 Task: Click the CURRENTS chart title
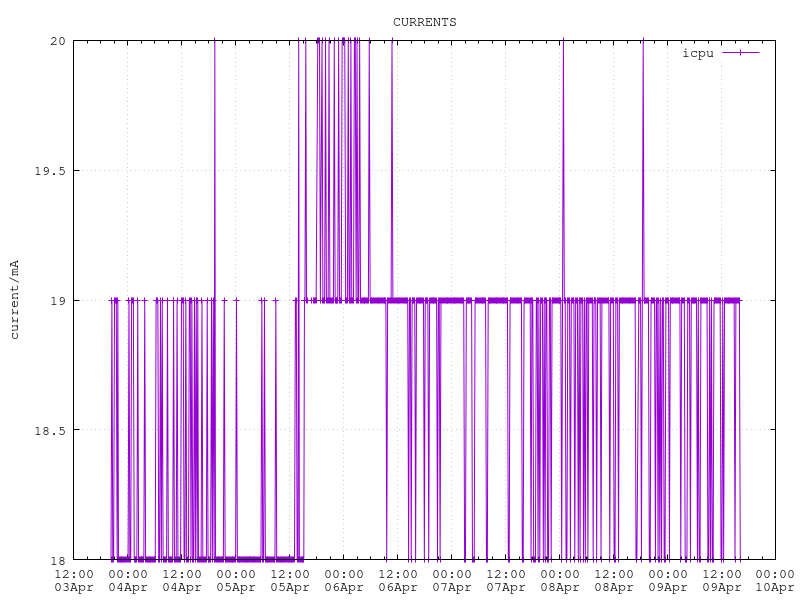pyautogui.click(x=424, y=22)
